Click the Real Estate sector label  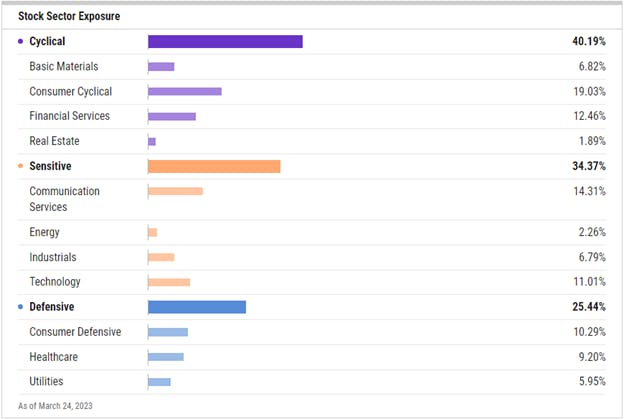[54, 141]
